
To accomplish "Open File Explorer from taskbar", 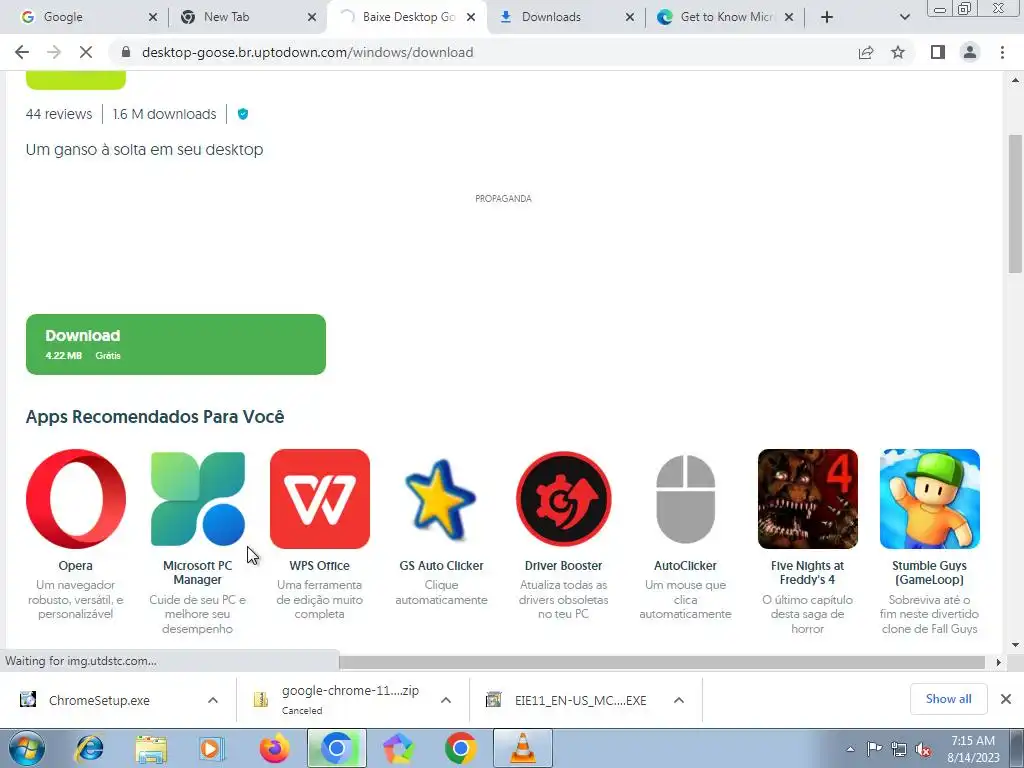I will click(151, 748).
